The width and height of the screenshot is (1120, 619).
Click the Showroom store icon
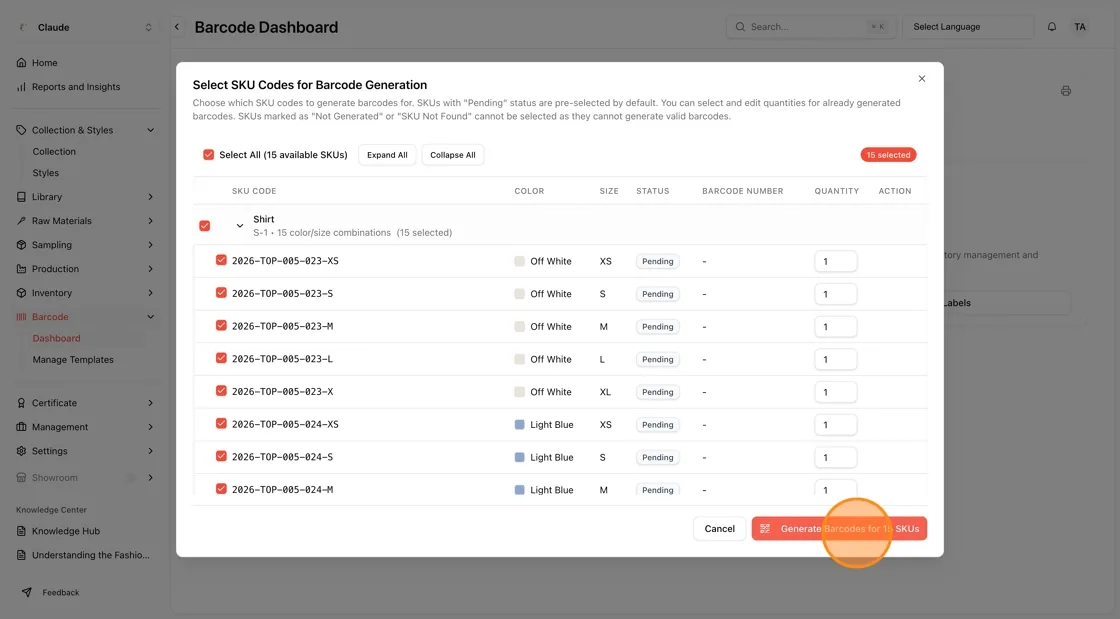coord(21,478)
